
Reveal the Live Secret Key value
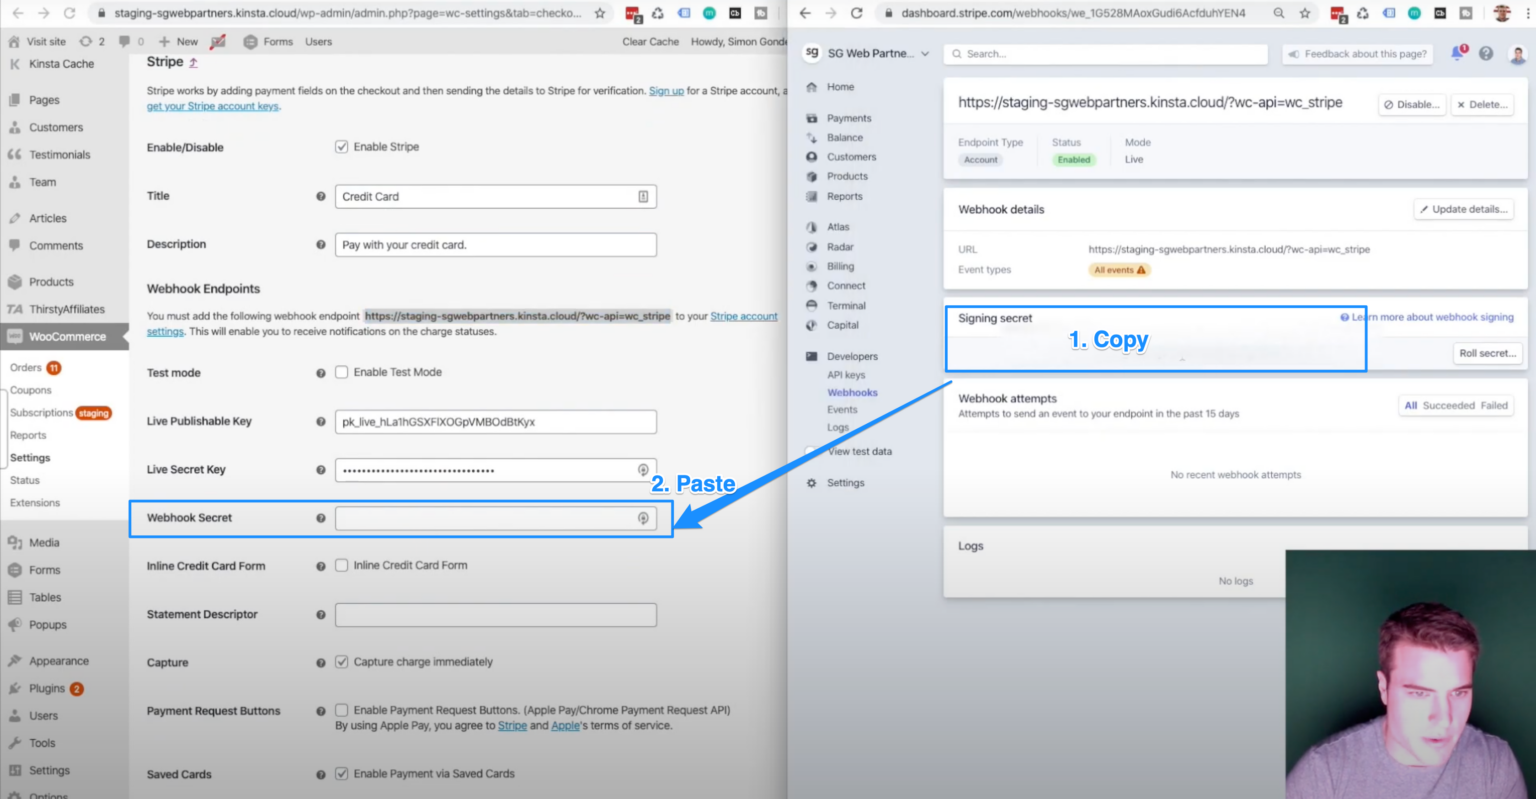(x=644, y=469)
